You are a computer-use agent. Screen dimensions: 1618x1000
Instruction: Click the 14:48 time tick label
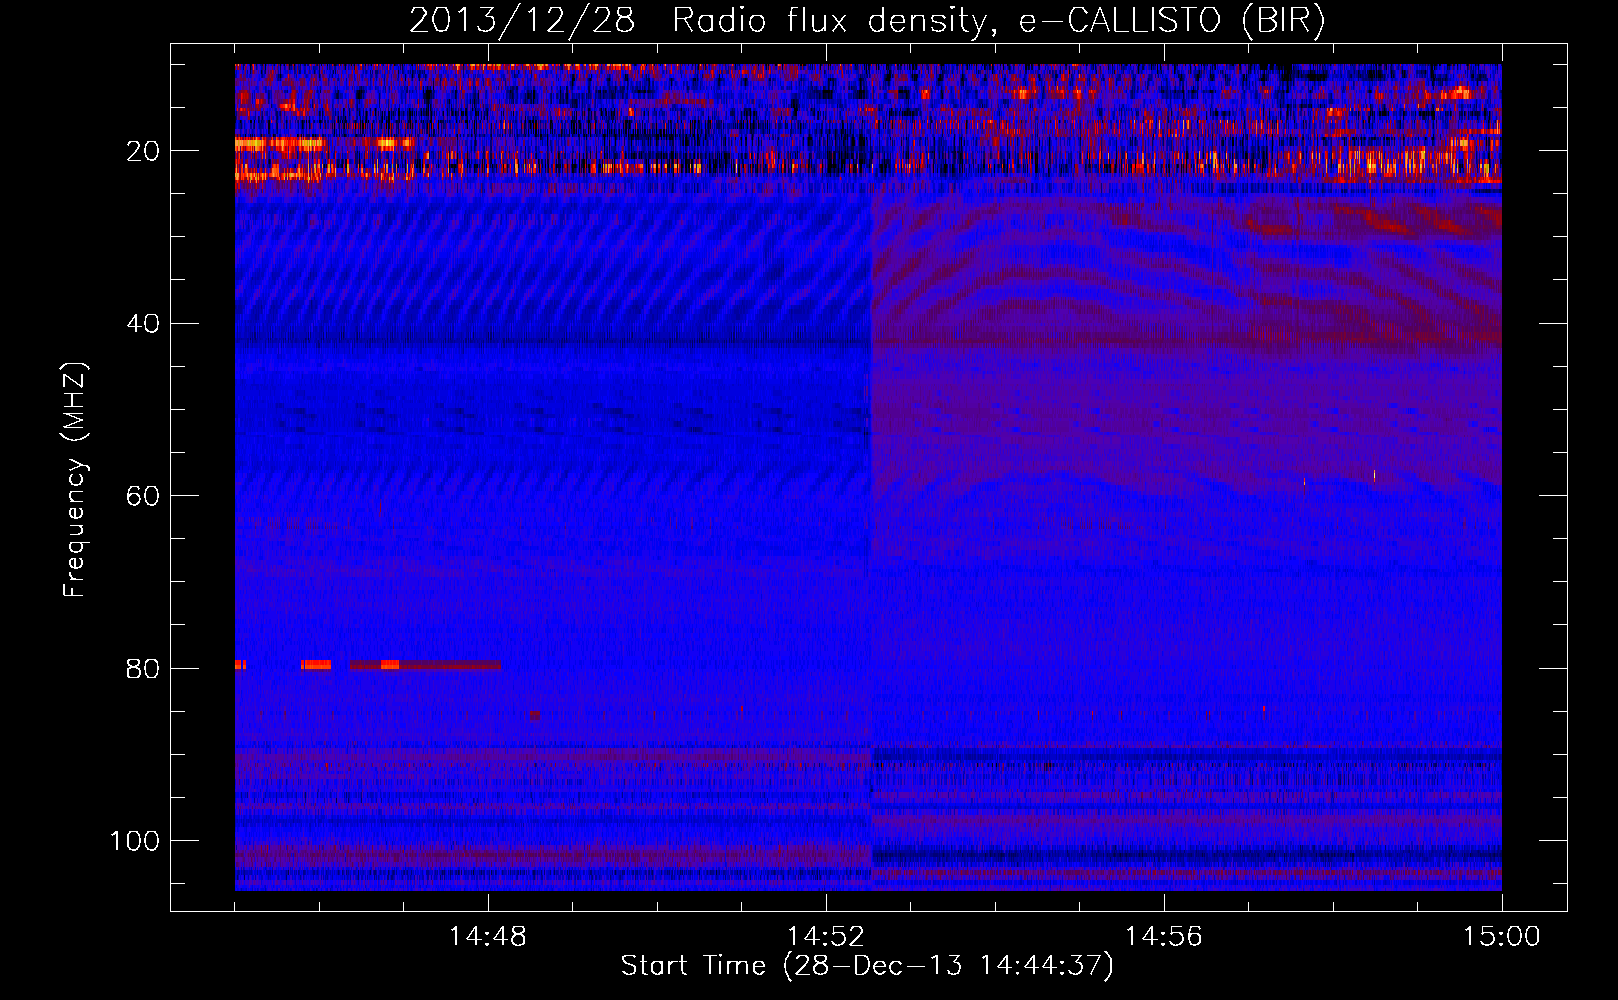(488, 937)
